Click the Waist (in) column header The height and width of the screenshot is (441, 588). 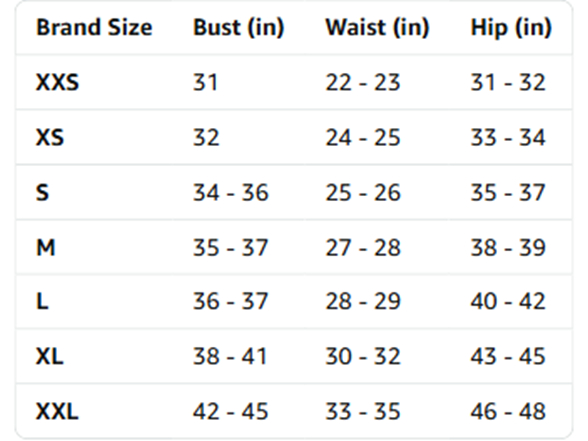pos(377,28)
